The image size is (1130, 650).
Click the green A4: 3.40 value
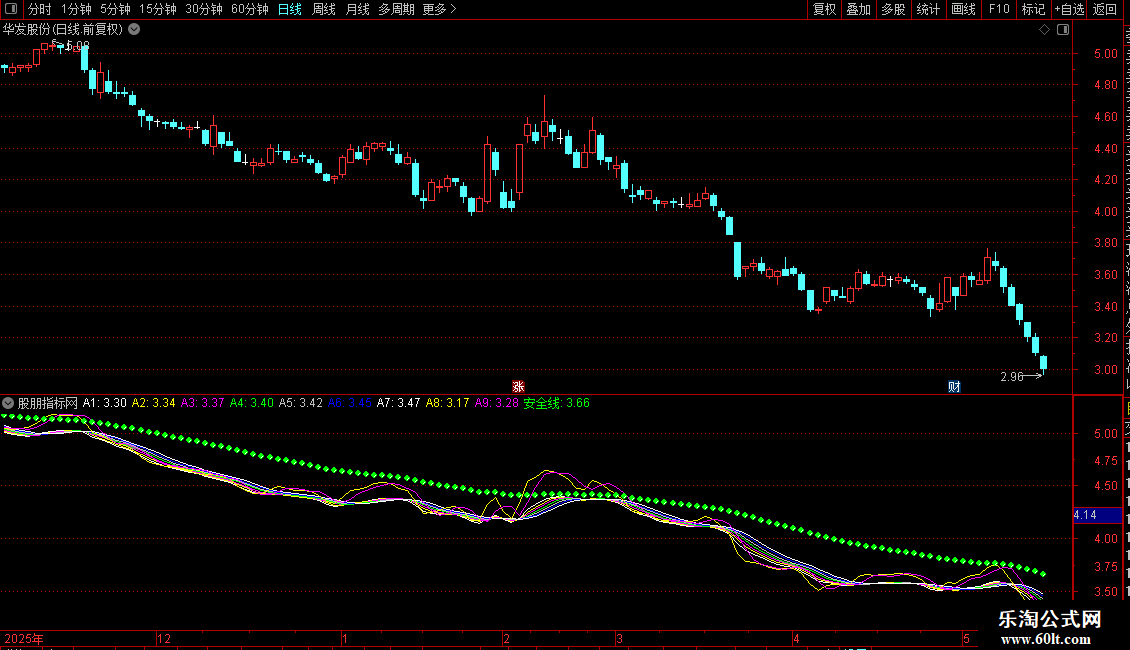pos(252,403)
